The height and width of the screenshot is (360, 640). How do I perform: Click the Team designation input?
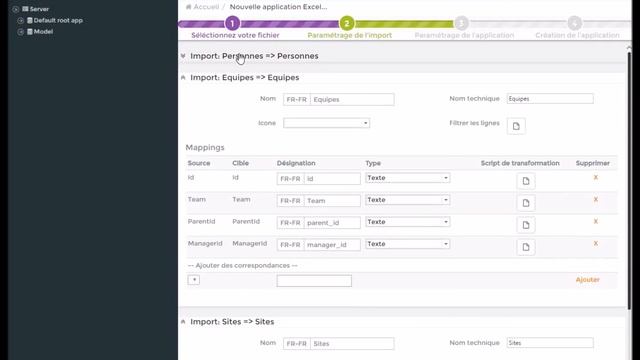[x=332, y=201]
